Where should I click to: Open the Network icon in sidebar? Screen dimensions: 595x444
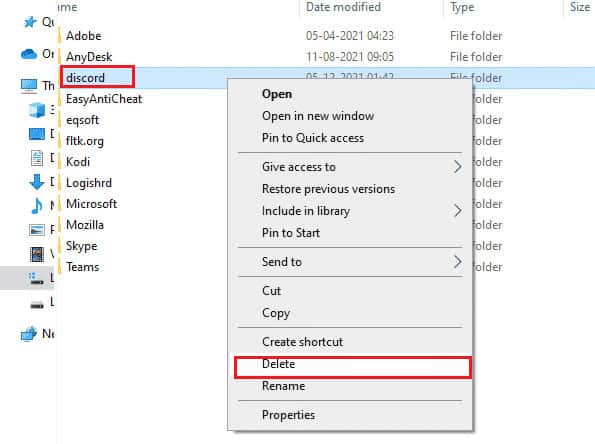(29, 334)
